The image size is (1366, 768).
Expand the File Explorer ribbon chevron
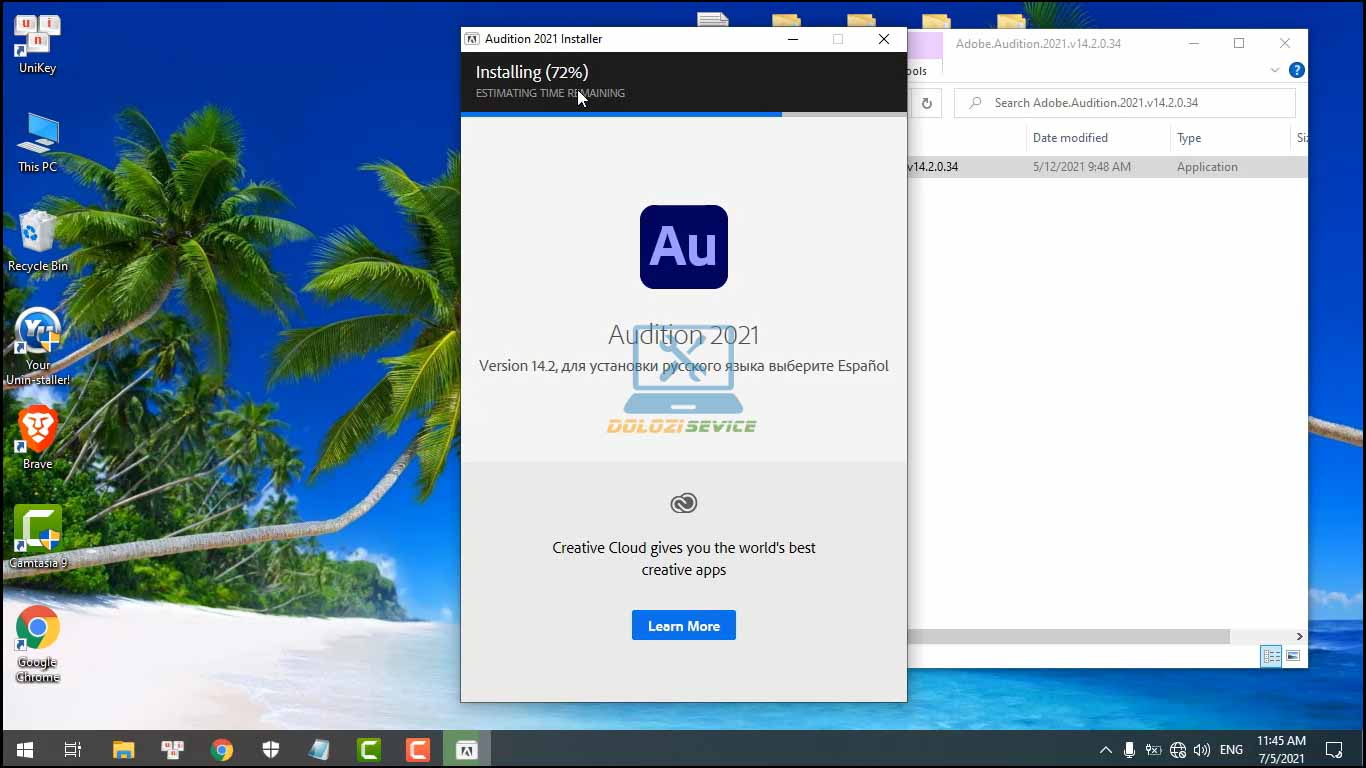point(1274,70)
